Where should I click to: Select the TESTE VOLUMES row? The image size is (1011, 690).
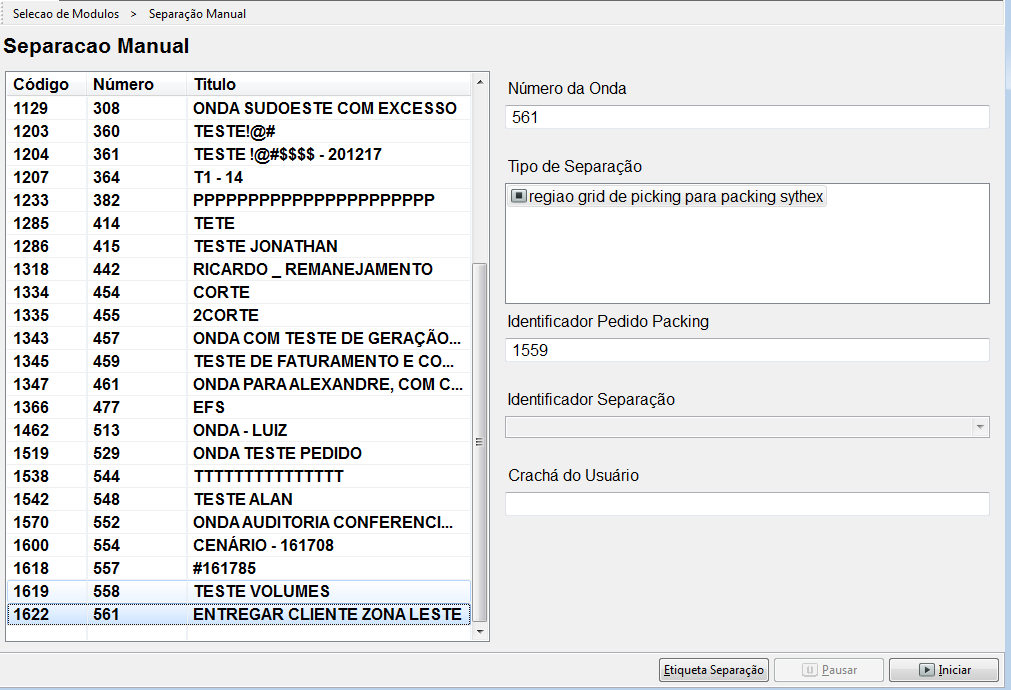coord(261,591)
